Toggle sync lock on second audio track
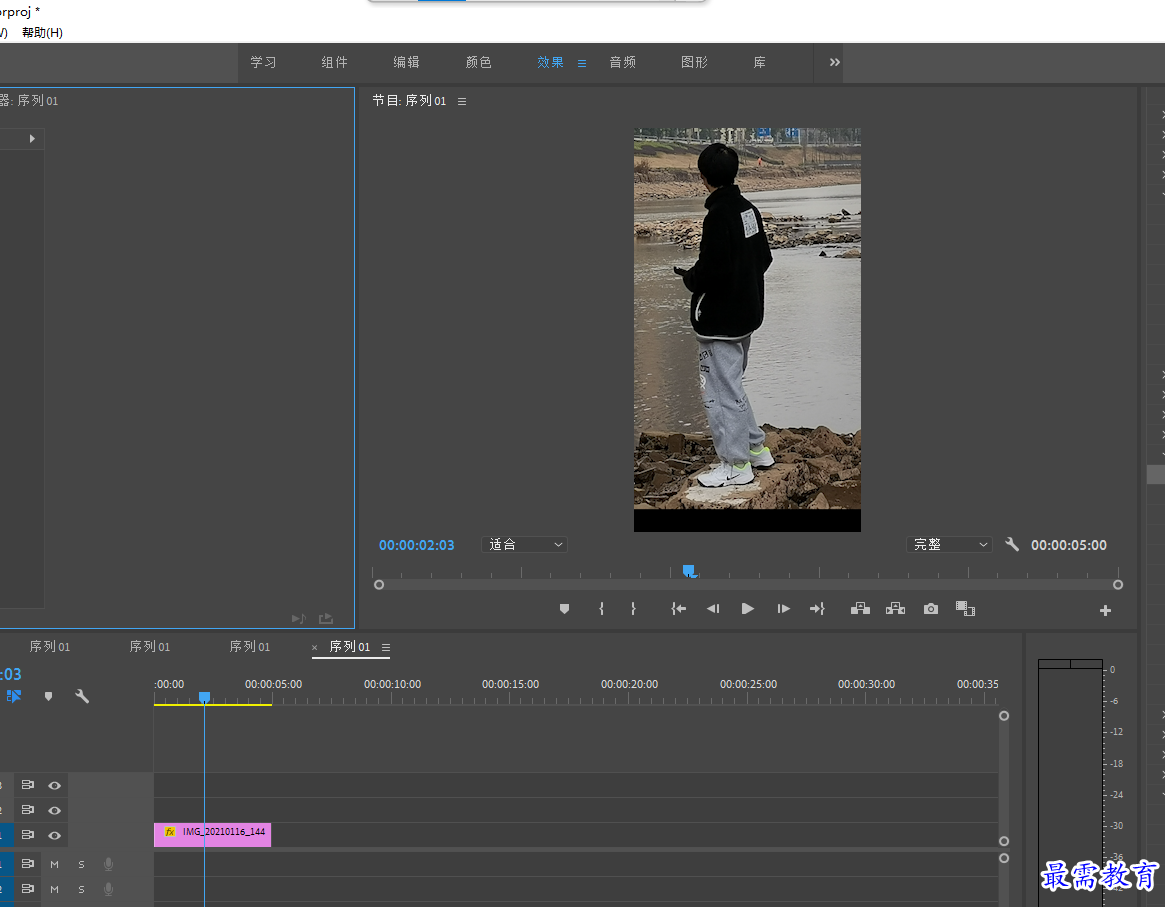1165x907 pixels. coord(27,888)
